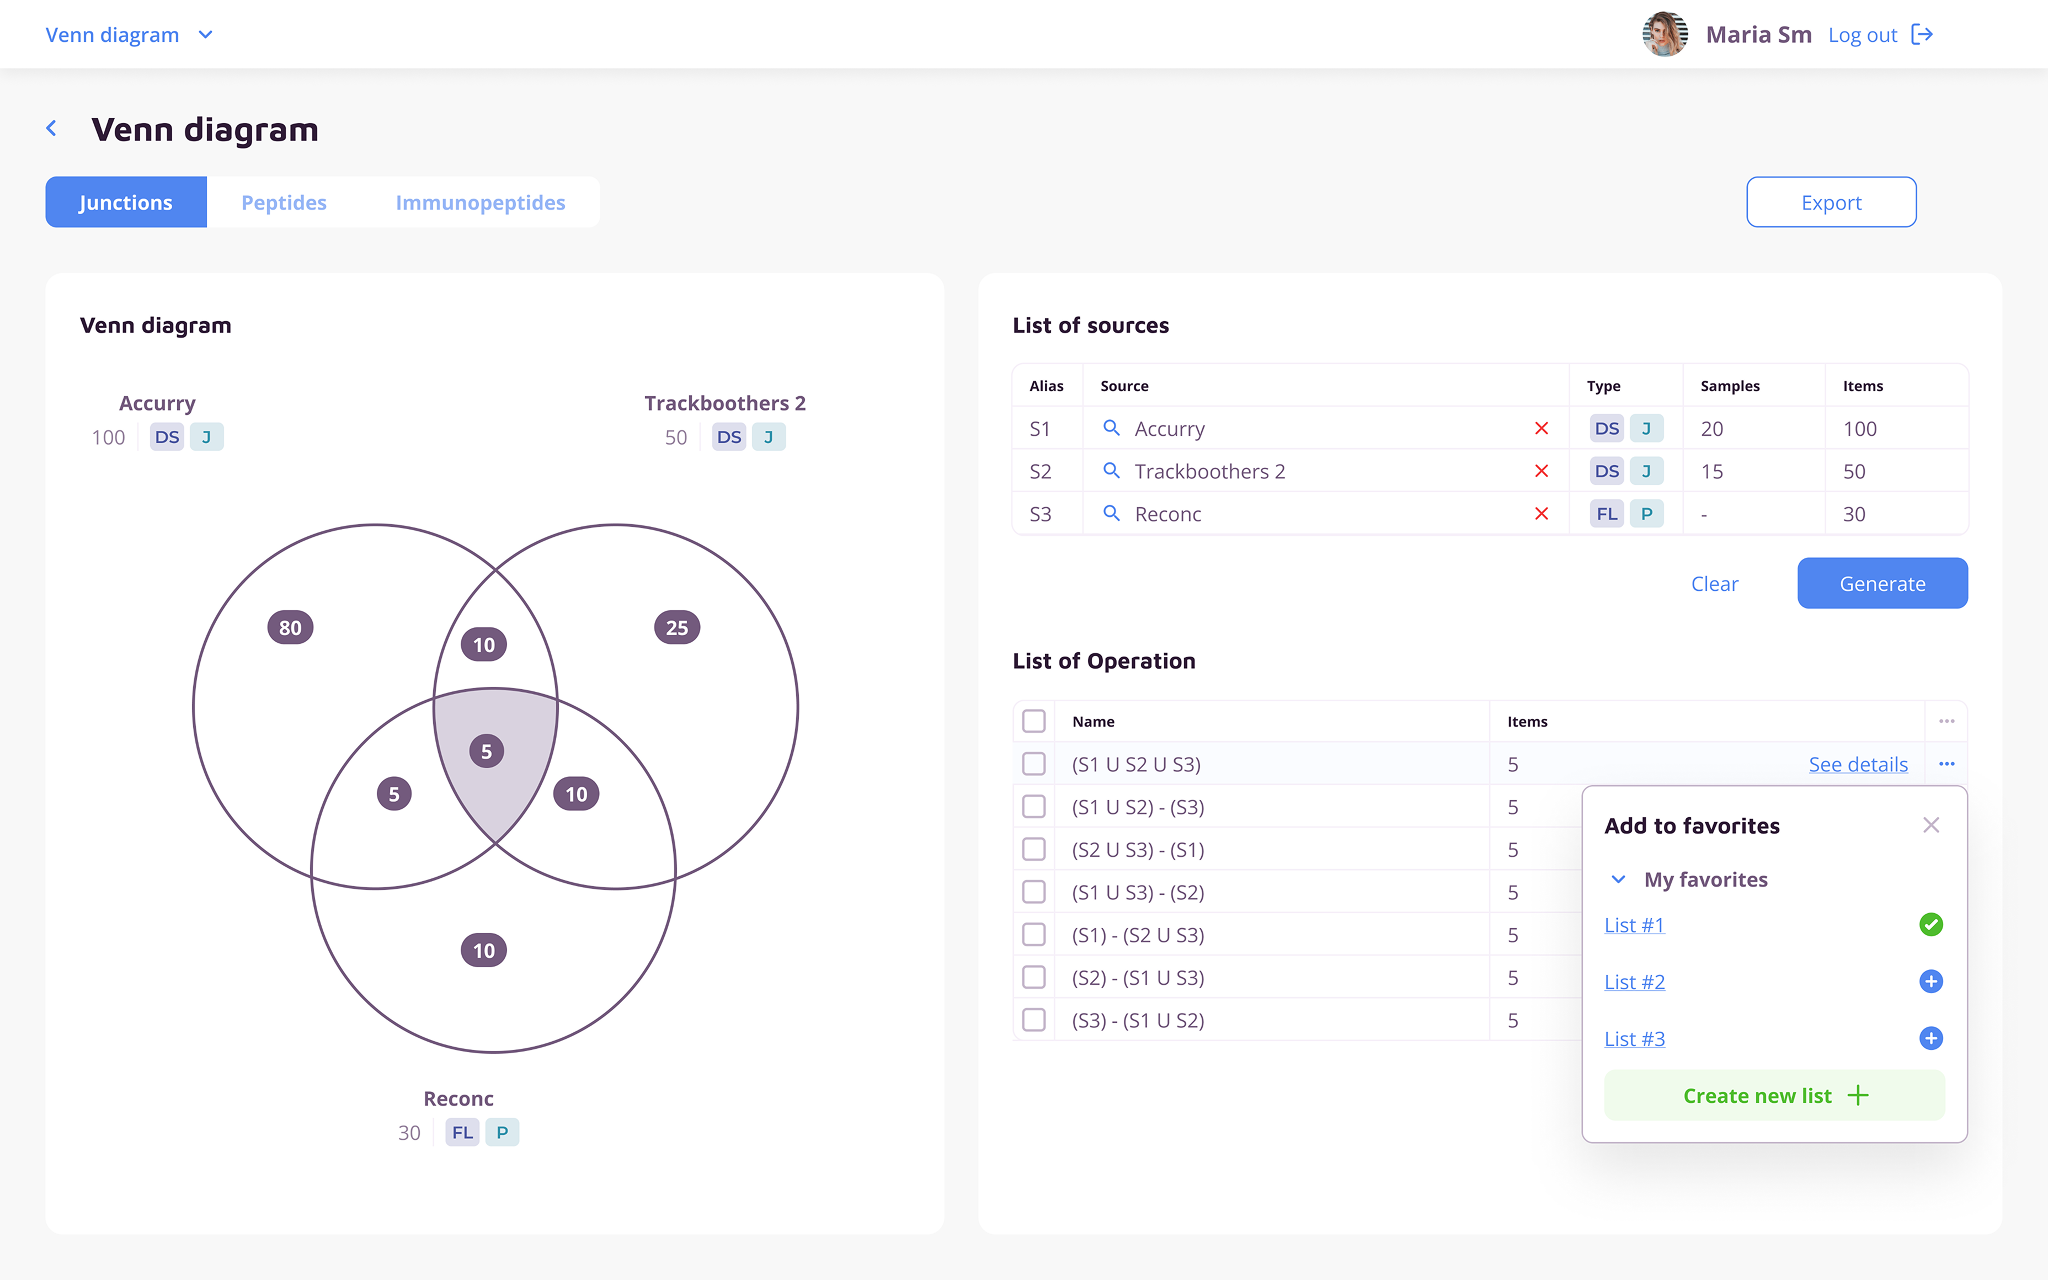Click the log out arrow icon
Image resolution: width=2048 pixels, height=1280 pixels.
click(1921, 35)
